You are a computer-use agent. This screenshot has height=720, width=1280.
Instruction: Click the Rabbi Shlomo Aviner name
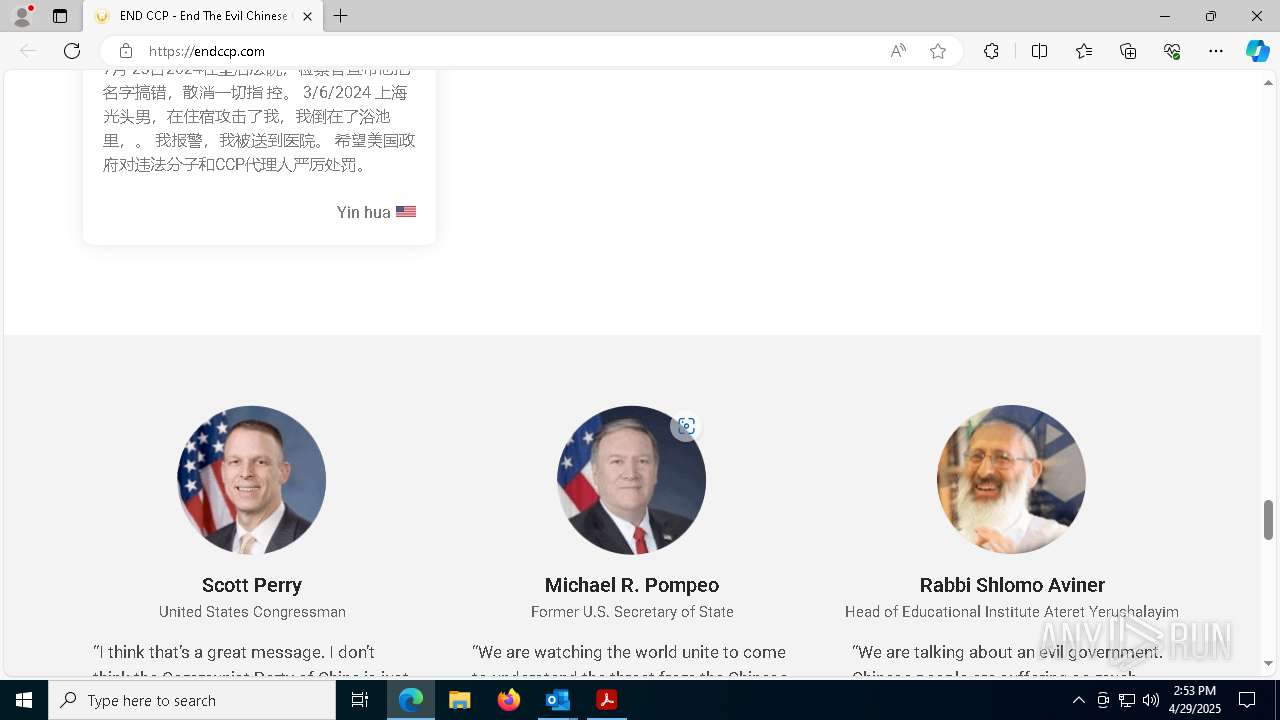pos(1012,585)
